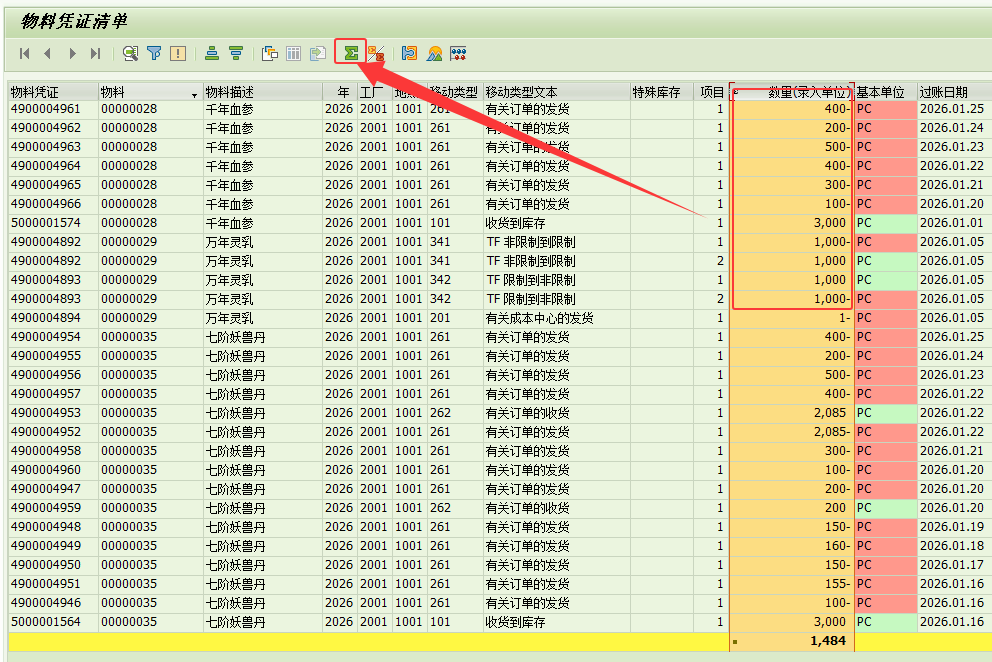Click next page arrow icon
This screenshot has width=992, height=662.
click(x=72, y=53)
